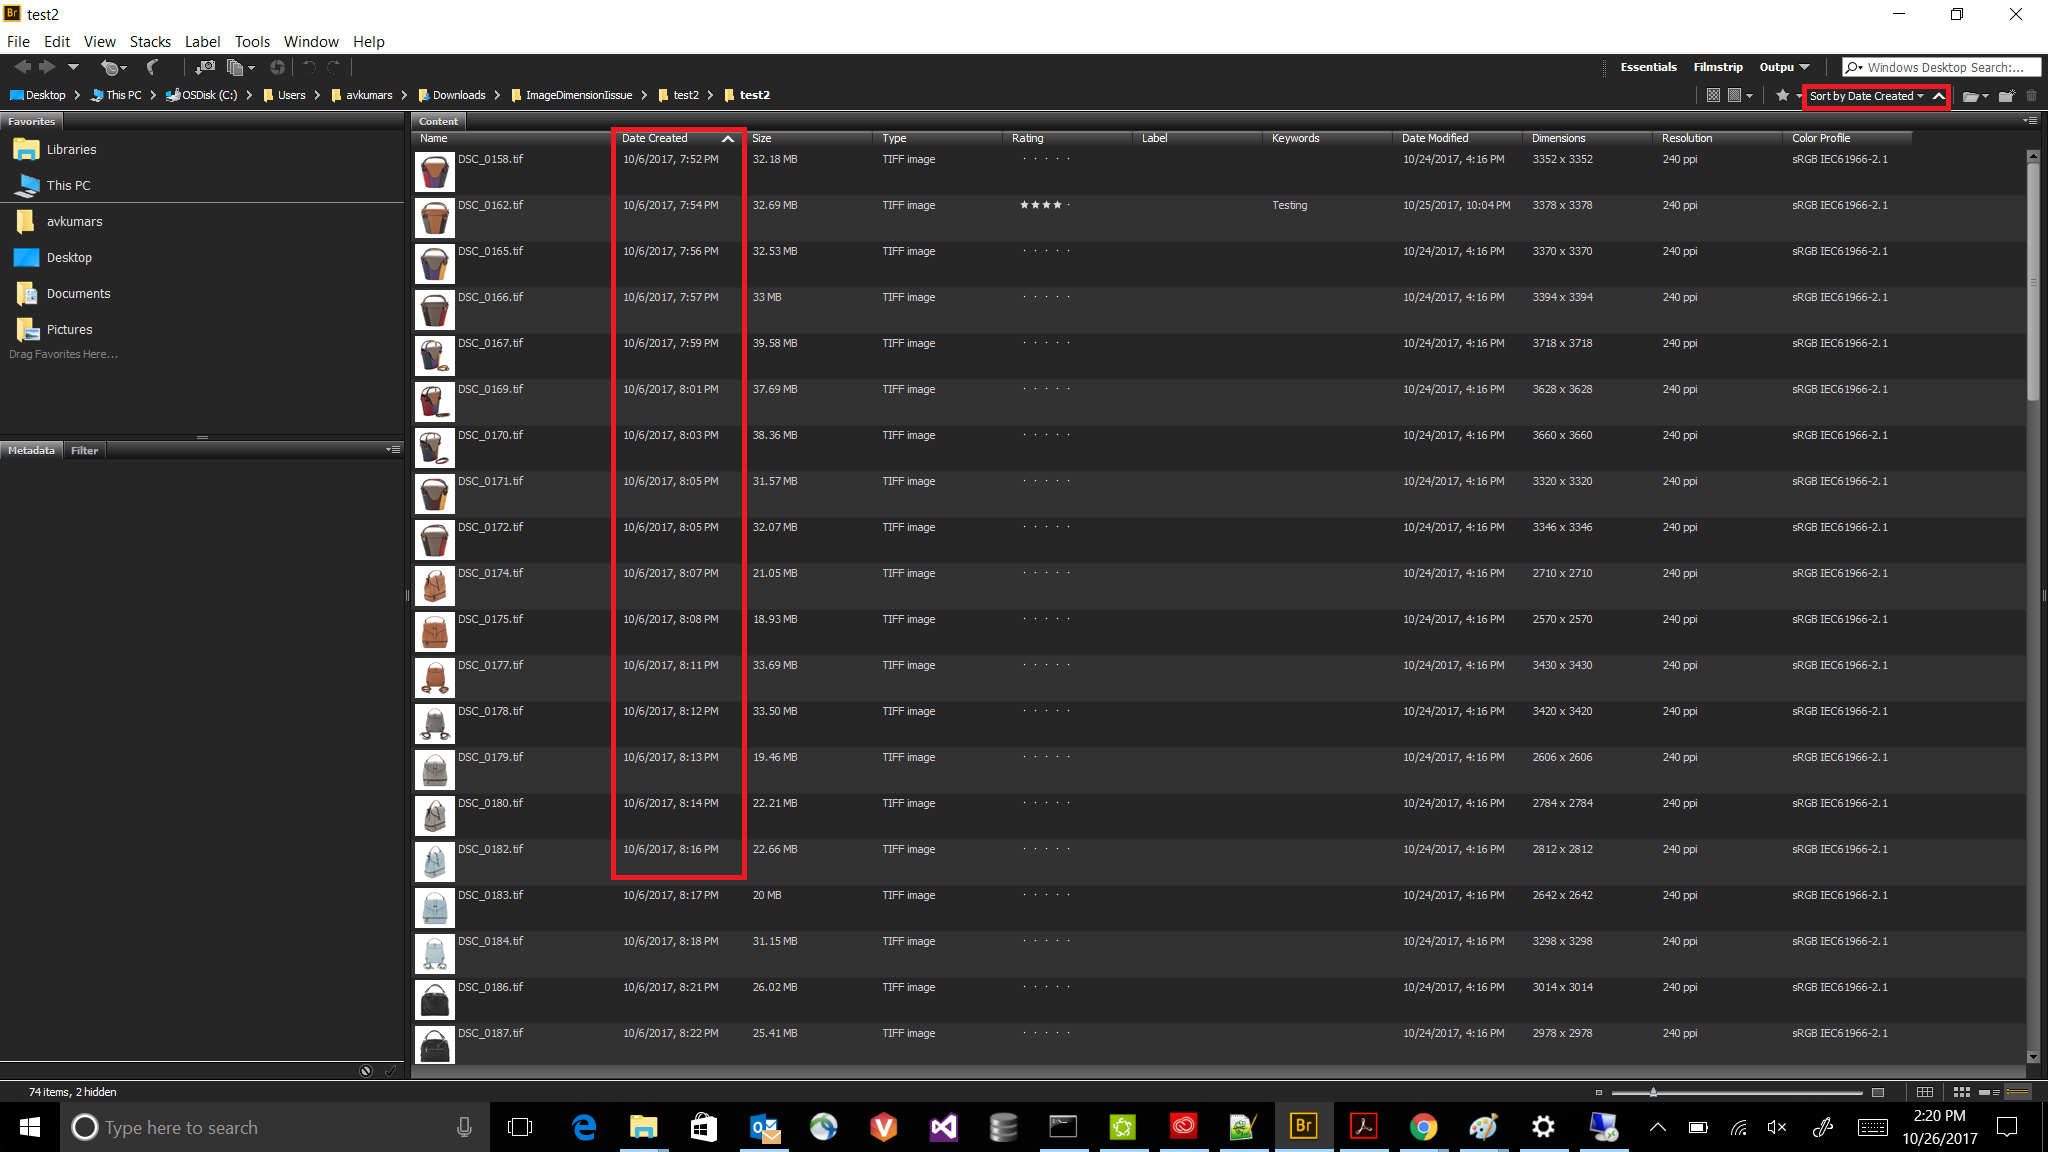Open in Camera Raw aperture icon
2048x1152 pixels.
pyautogui.click(x=277, y=67)
